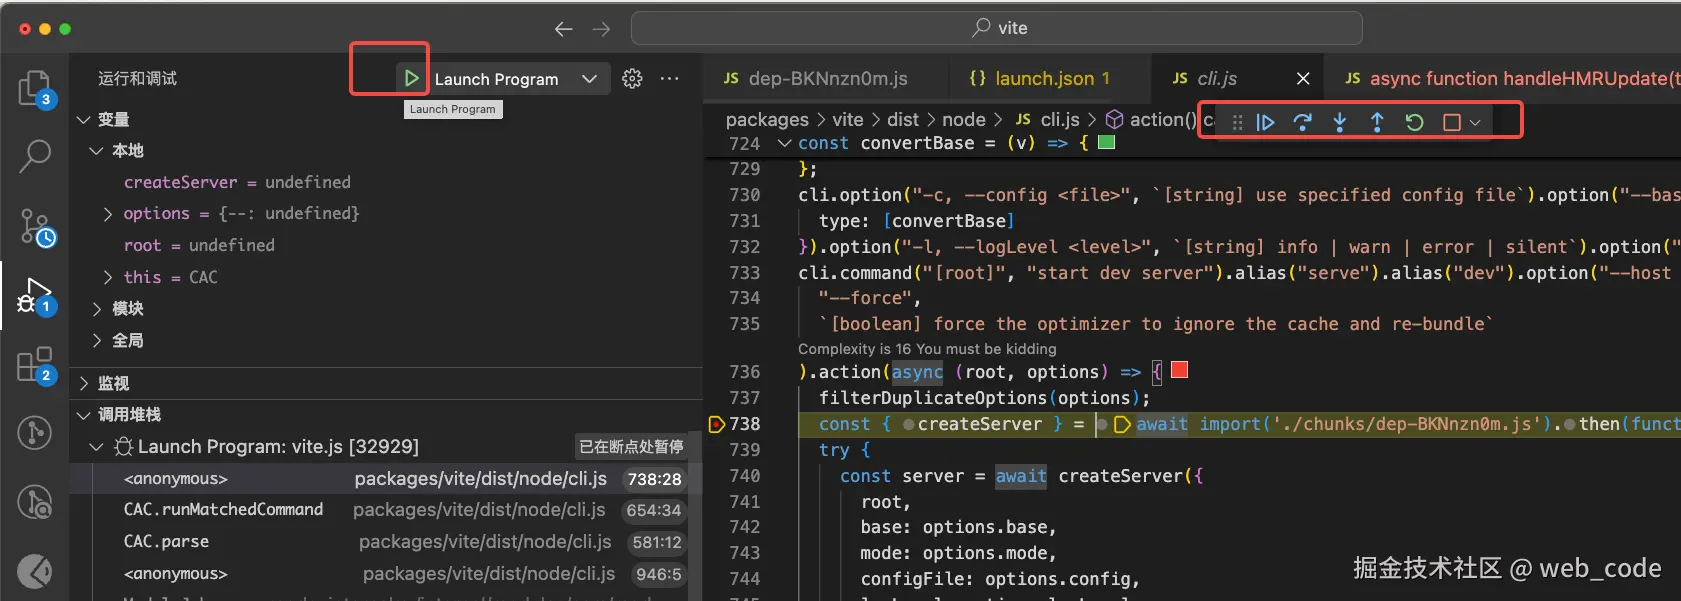Open the Extensions view

tap(34, 365)
